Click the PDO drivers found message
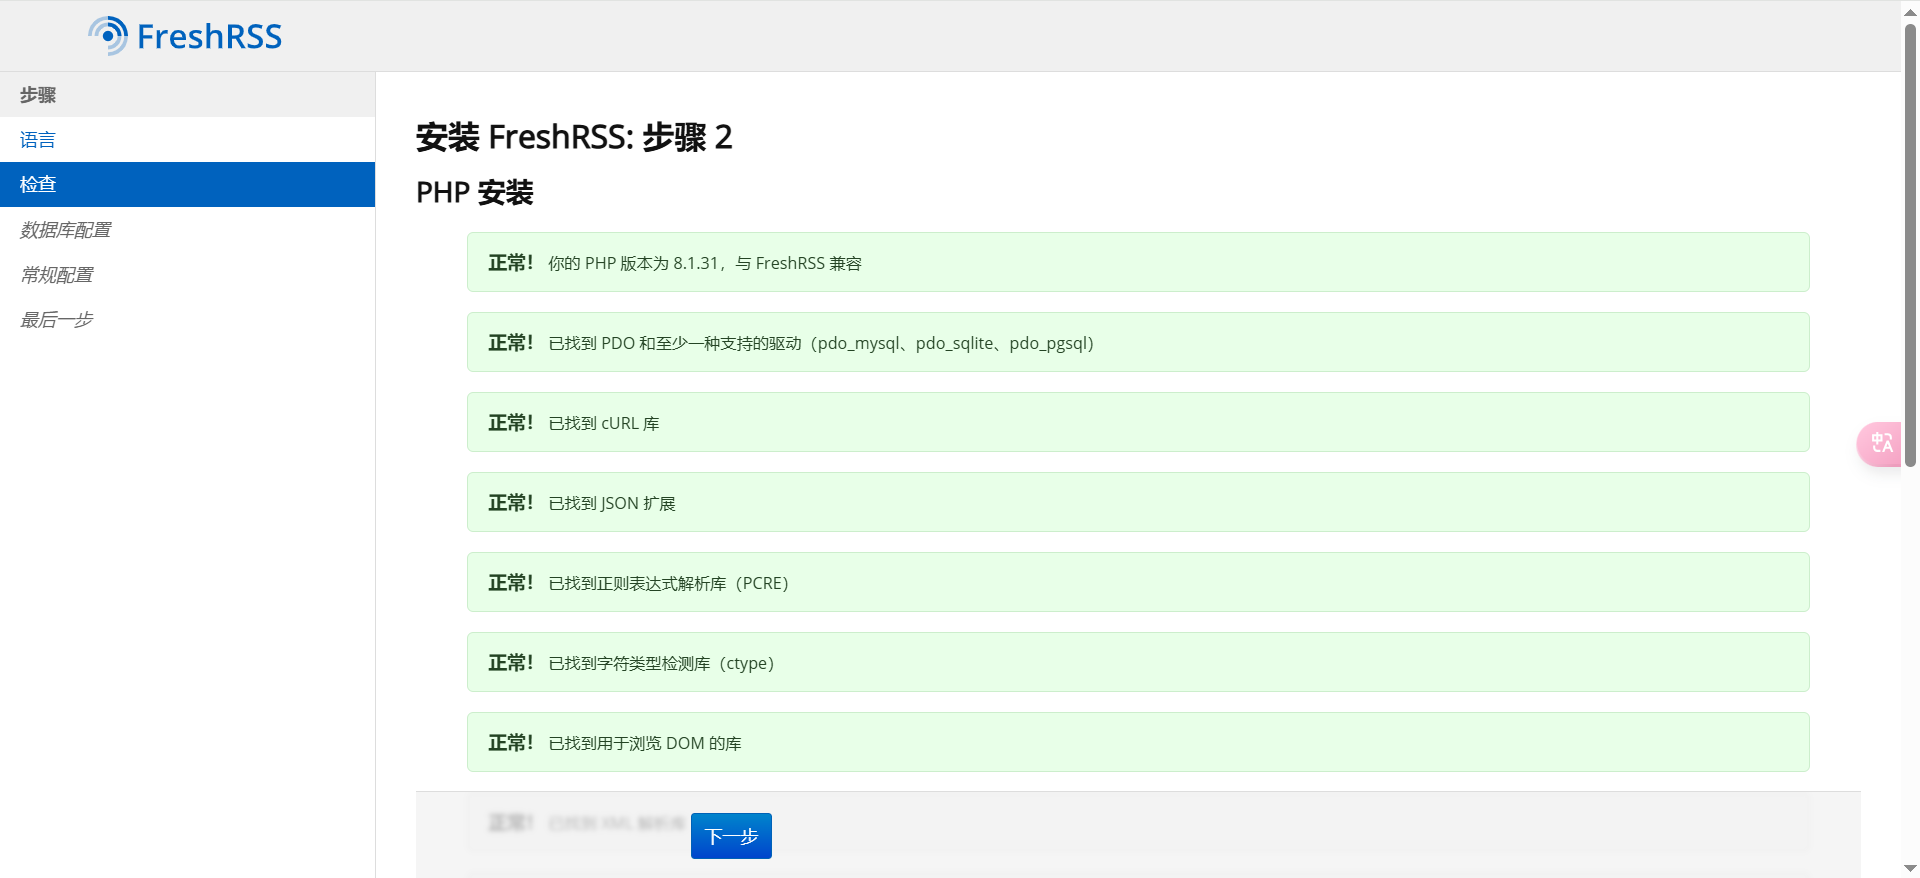This screenshot has height=878, width=1920. click(1138, 342)
